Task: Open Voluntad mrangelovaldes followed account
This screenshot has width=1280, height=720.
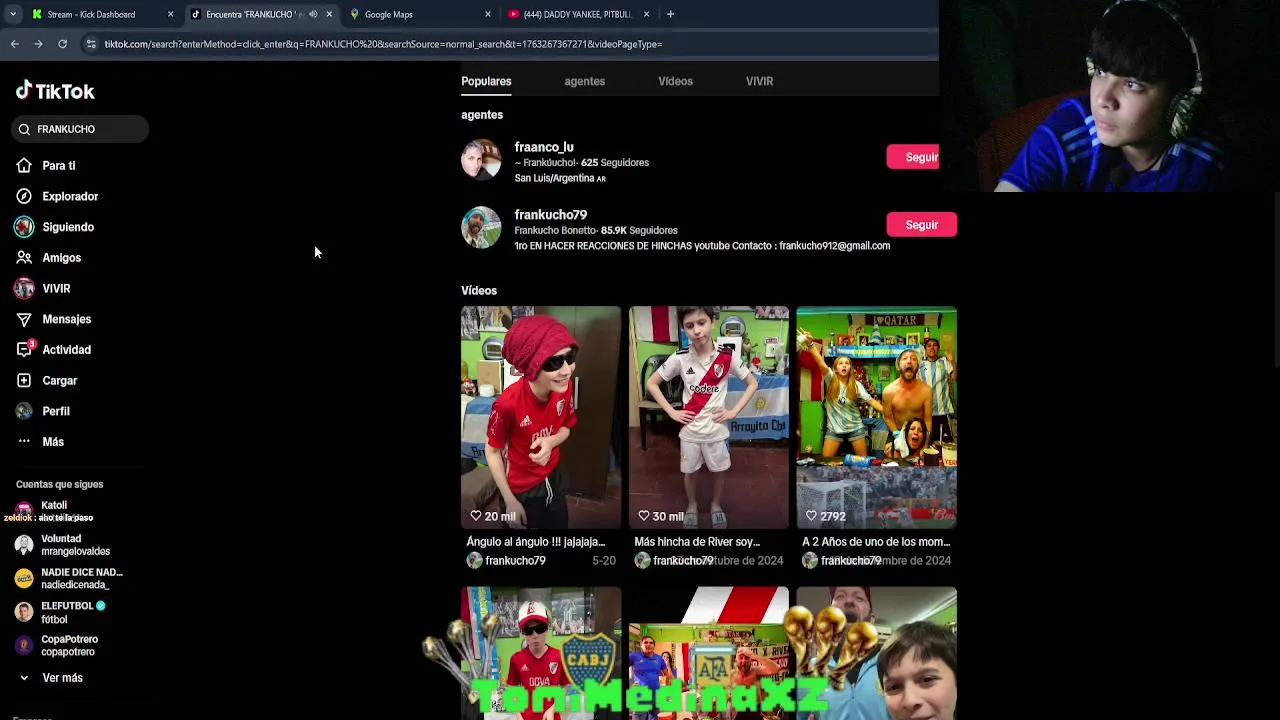Action: coord(62,544)
